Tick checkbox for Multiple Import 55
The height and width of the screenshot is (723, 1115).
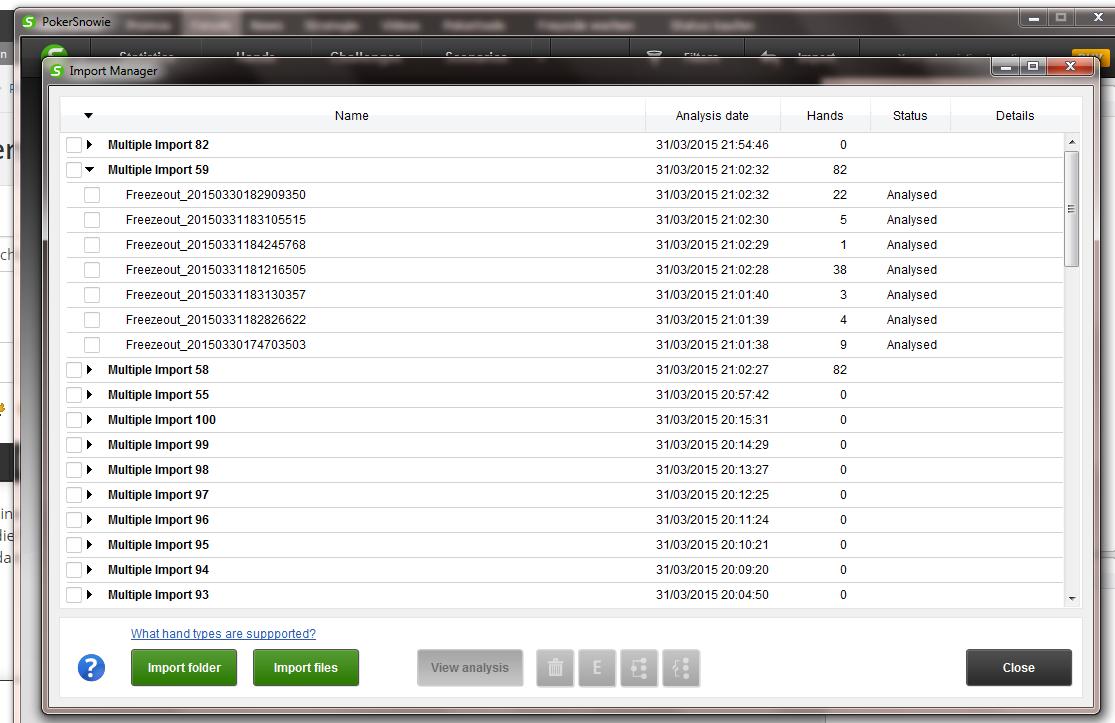(x=74, y=395)
